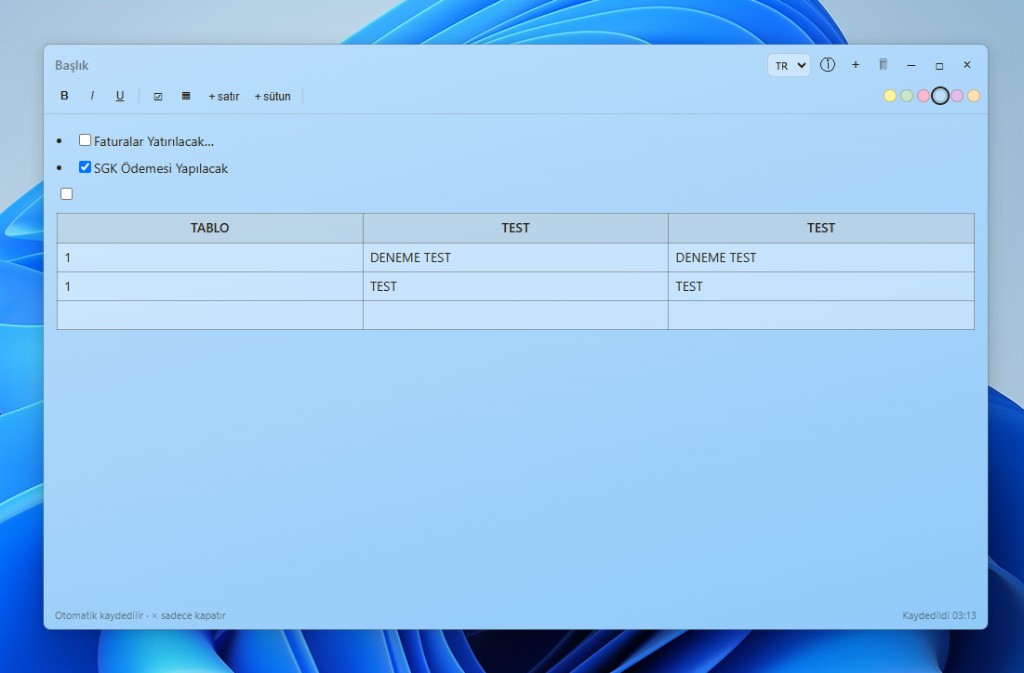
Task: Maximize the note window
Action: (939, 65)
